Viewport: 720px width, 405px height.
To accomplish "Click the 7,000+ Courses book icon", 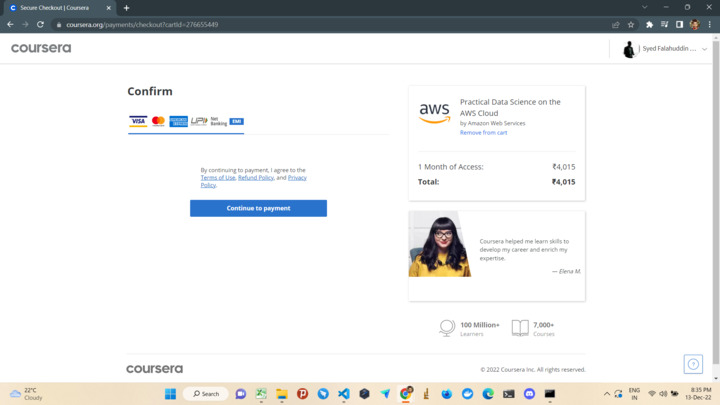I will pyautogui.click(x=520, y=328).
